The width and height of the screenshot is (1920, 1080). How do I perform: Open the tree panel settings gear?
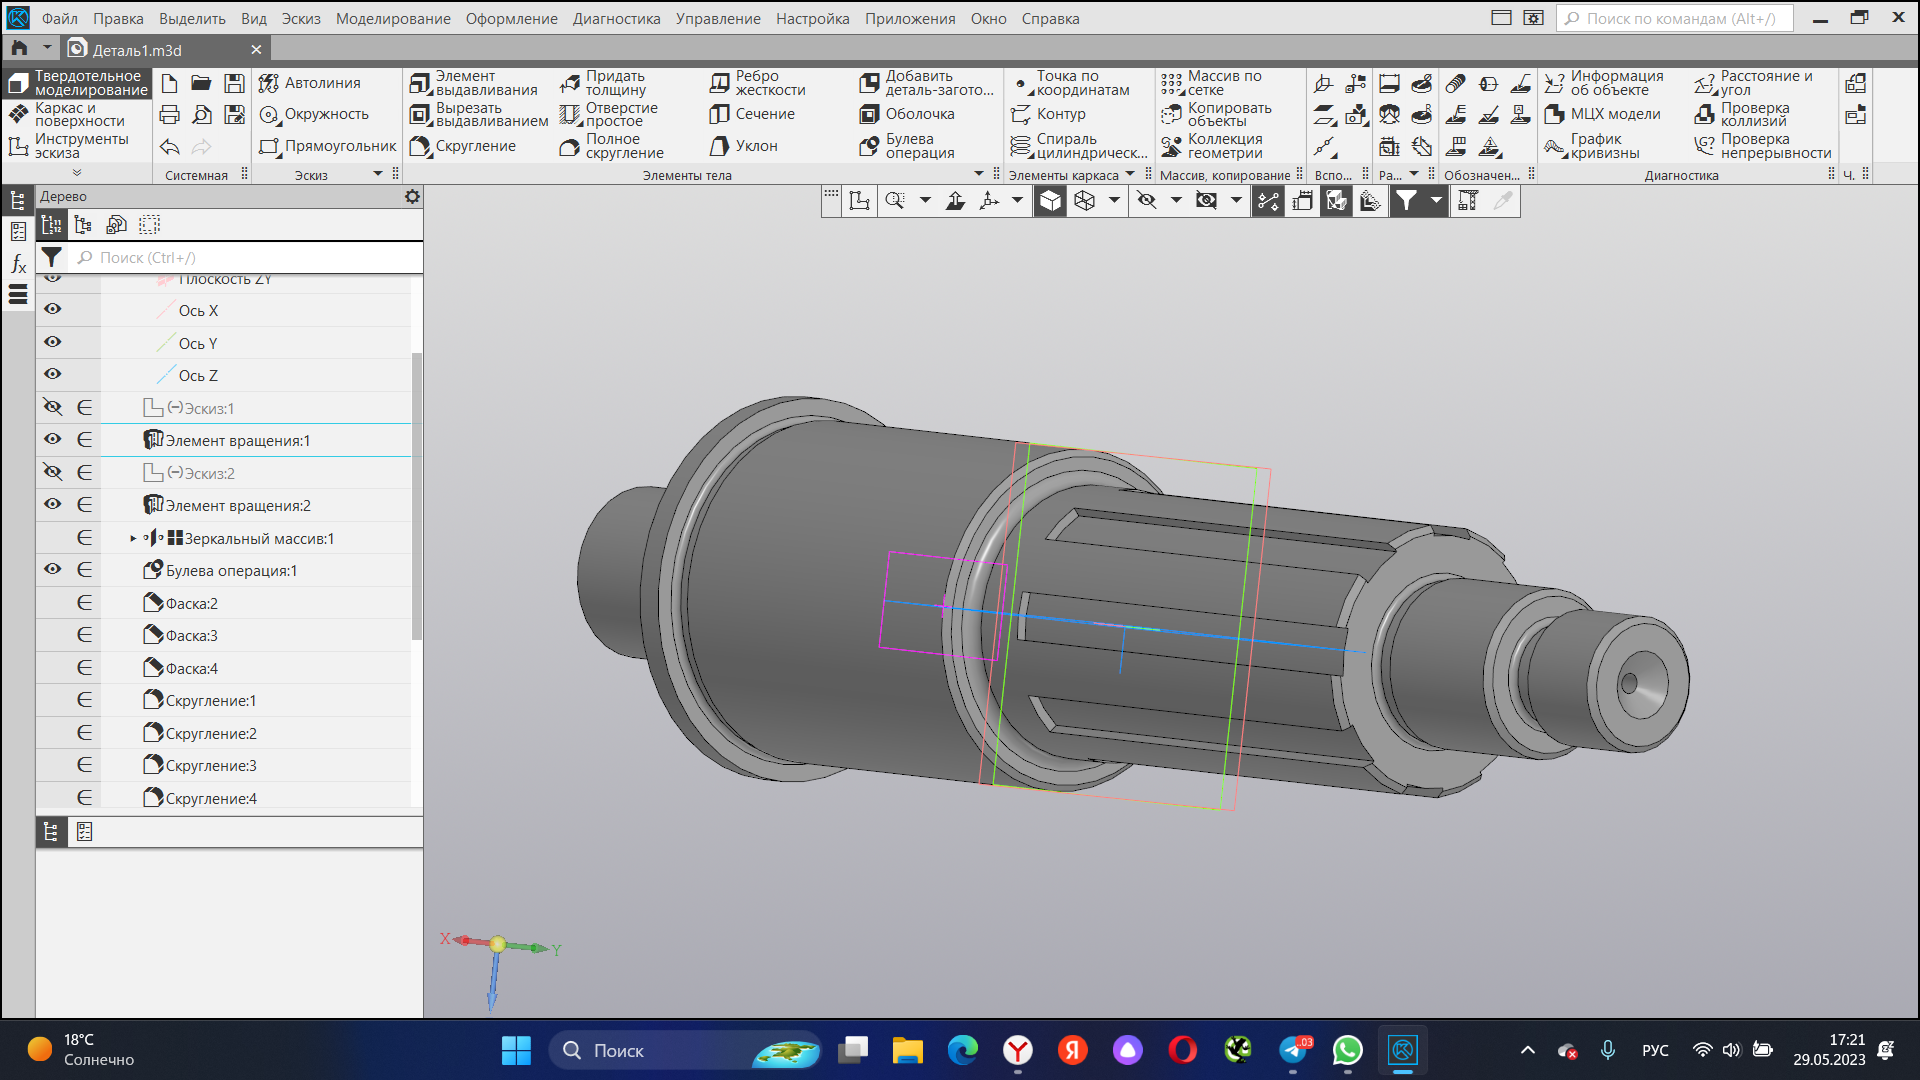click(412, 197)
